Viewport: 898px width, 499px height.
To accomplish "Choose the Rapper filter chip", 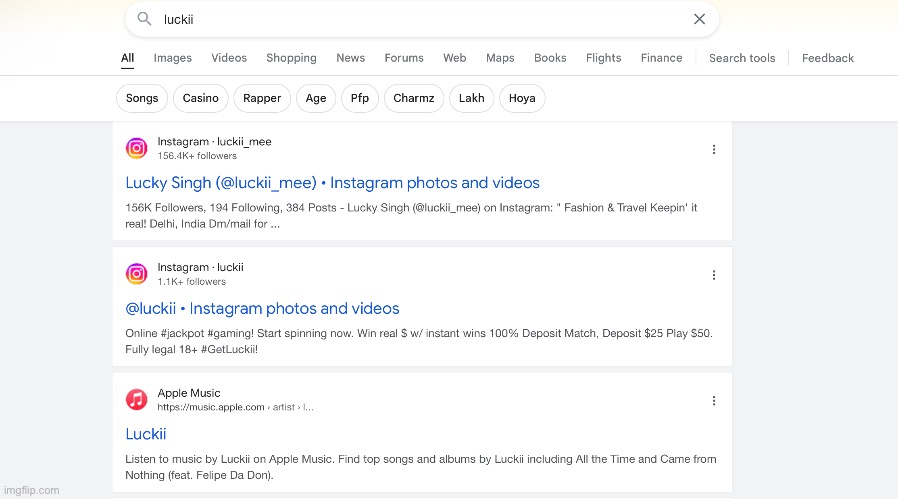I will (262, 98).
